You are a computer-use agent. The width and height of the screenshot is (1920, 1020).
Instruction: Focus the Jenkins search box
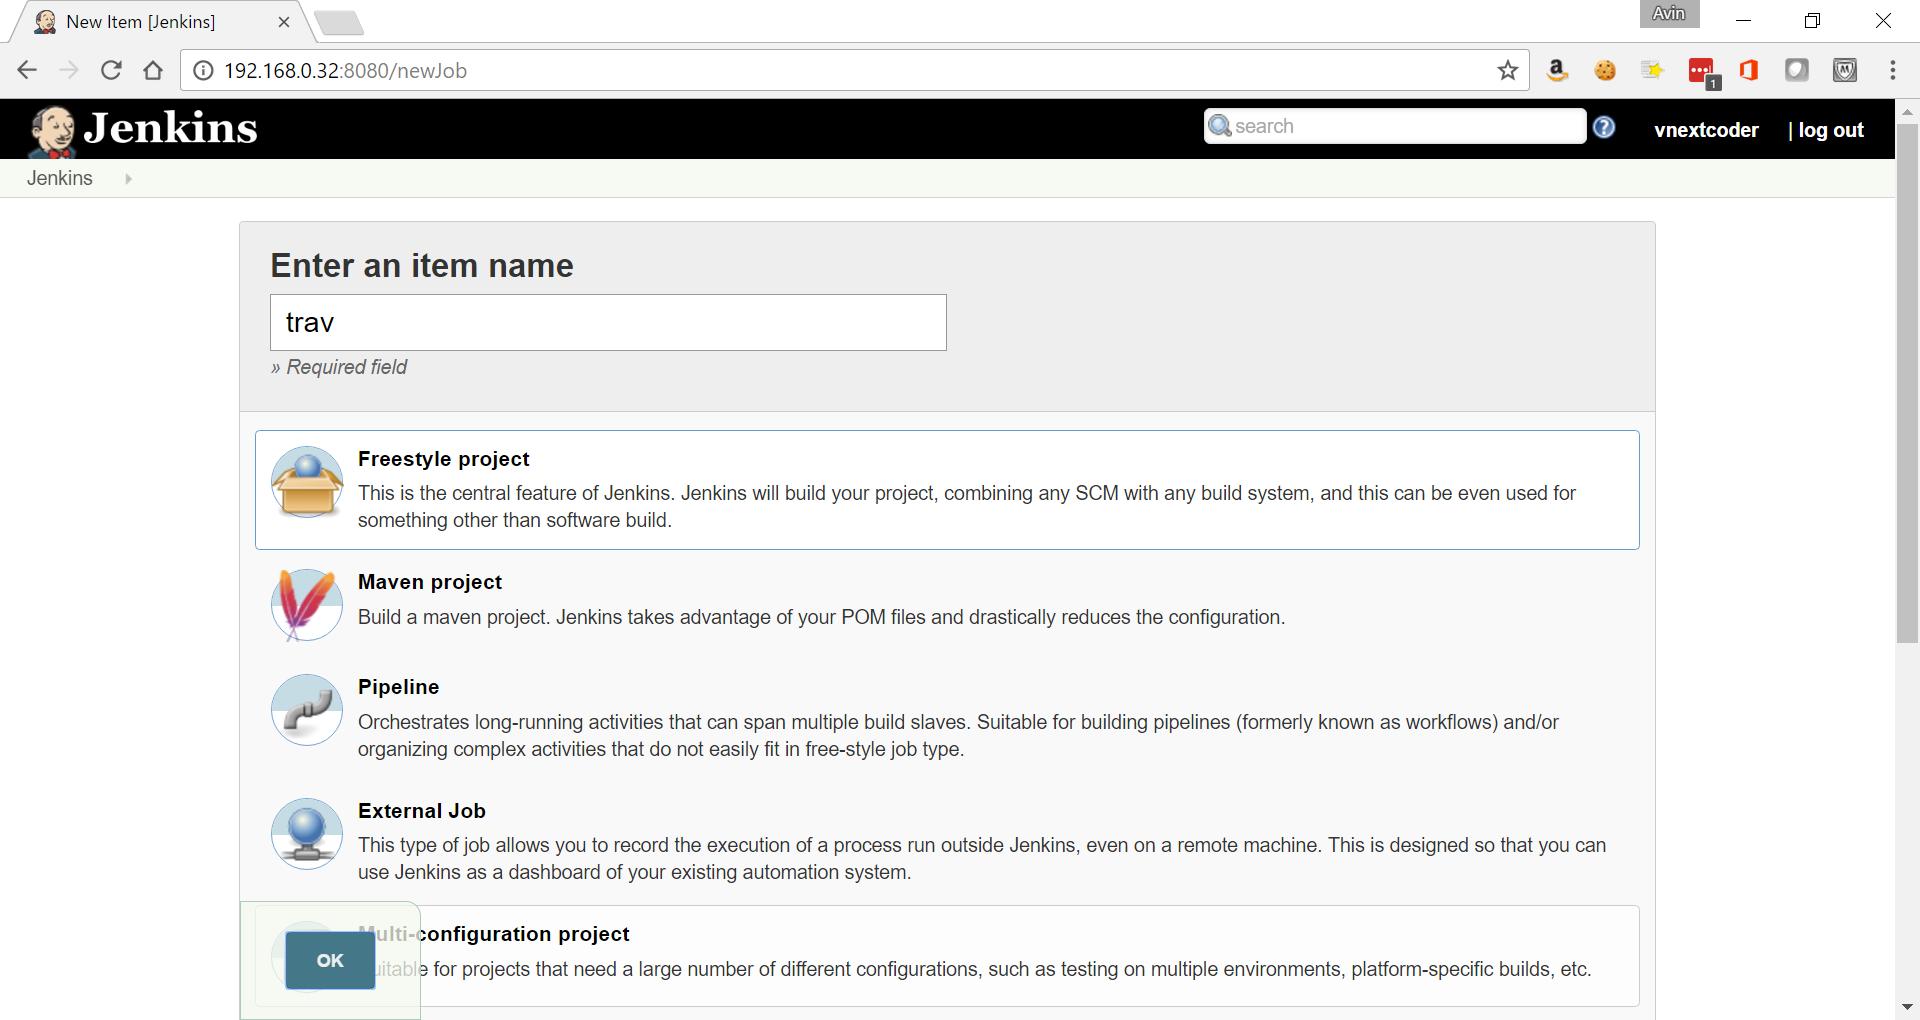tap(1395, 126)
